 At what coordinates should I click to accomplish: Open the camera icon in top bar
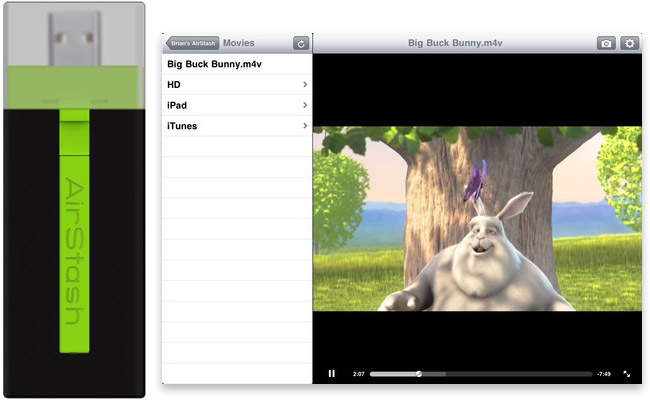[606, 43]
